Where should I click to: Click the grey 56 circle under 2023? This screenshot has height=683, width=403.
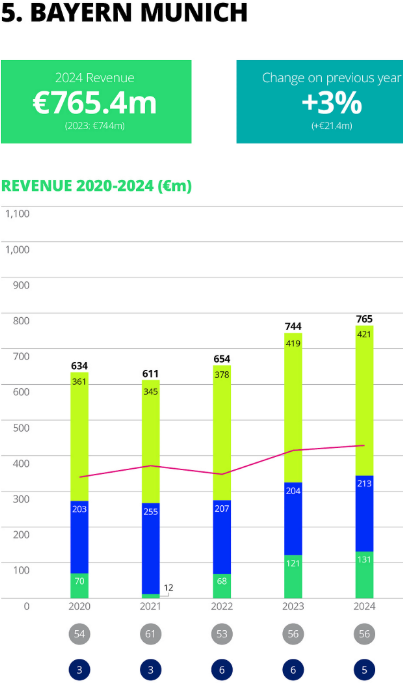[293, 634]
